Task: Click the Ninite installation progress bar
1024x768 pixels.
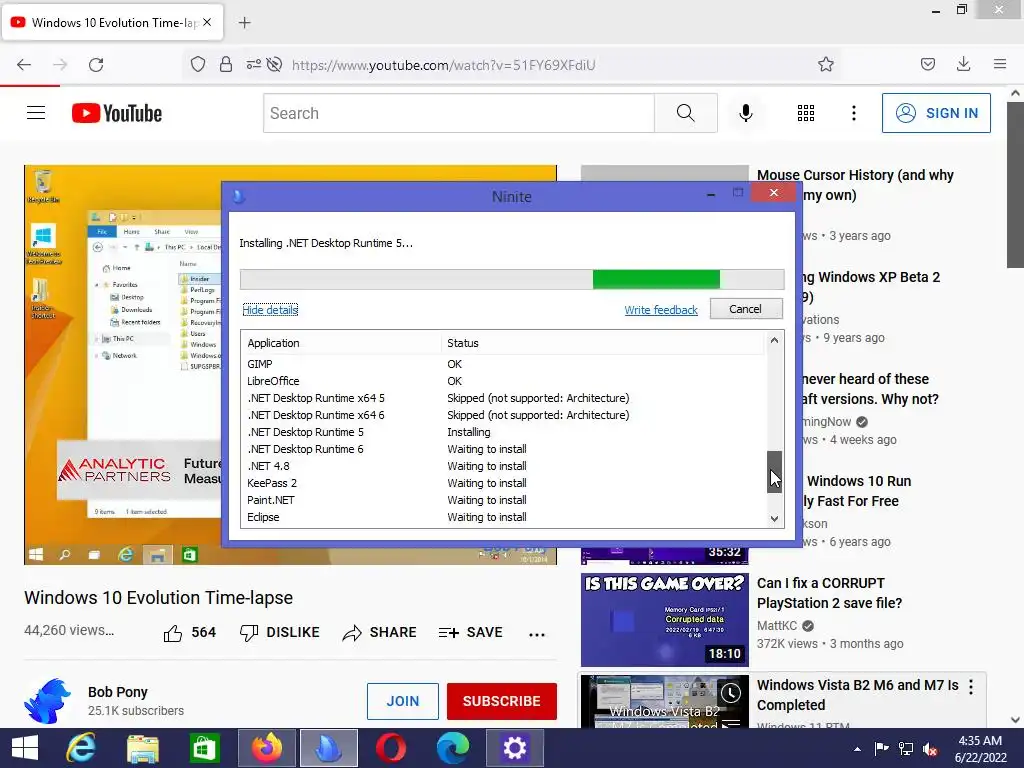Action: (x=512, y=279)
